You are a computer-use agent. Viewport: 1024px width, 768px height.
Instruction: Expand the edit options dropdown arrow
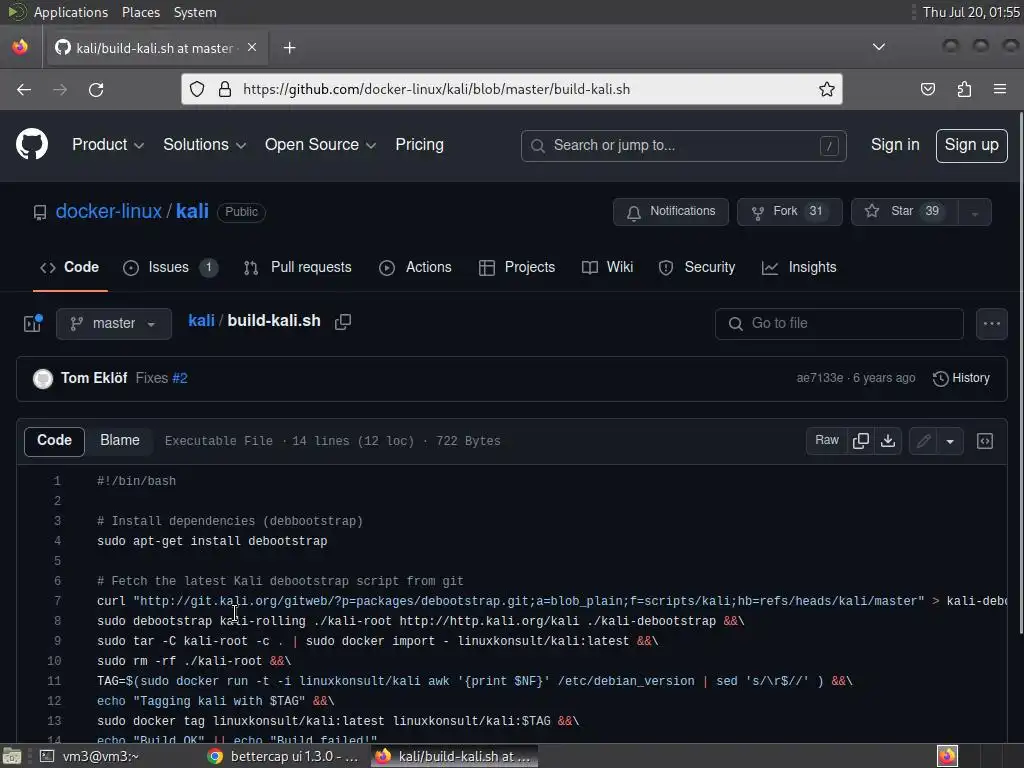pyautogui.click(x=950, y=441)
